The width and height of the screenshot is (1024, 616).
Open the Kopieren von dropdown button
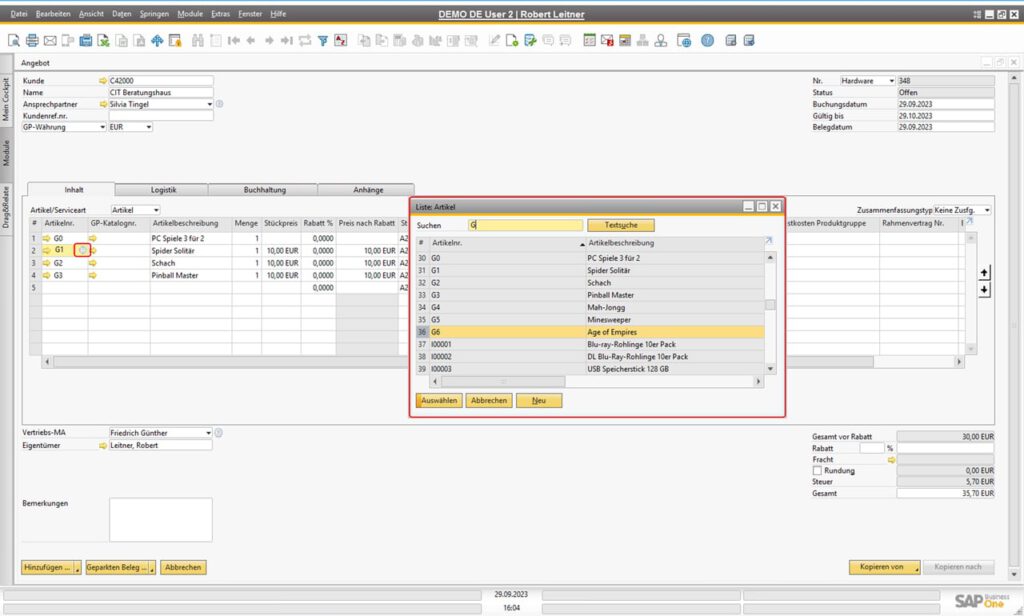885,567
